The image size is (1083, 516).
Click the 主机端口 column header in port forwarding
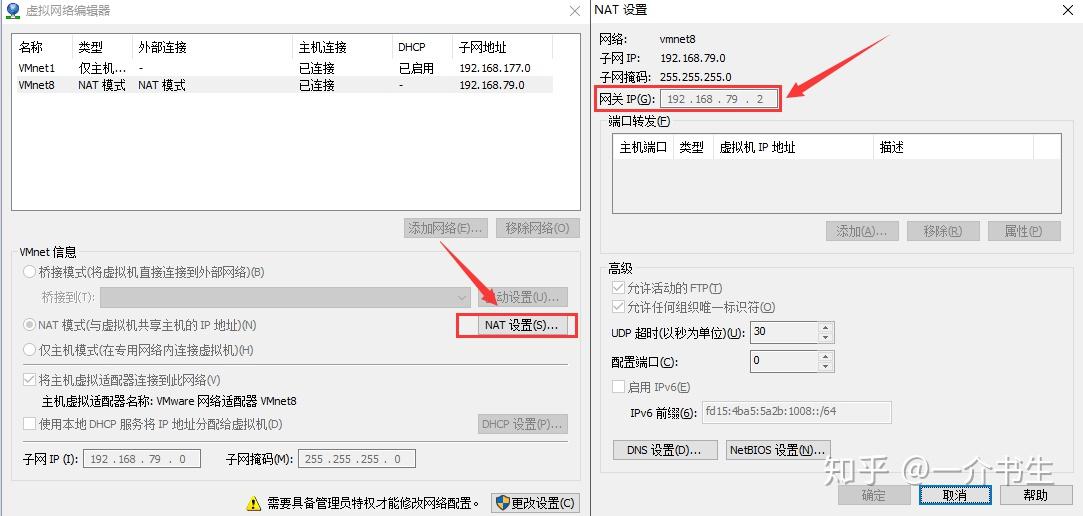click(x=643, y=147)
